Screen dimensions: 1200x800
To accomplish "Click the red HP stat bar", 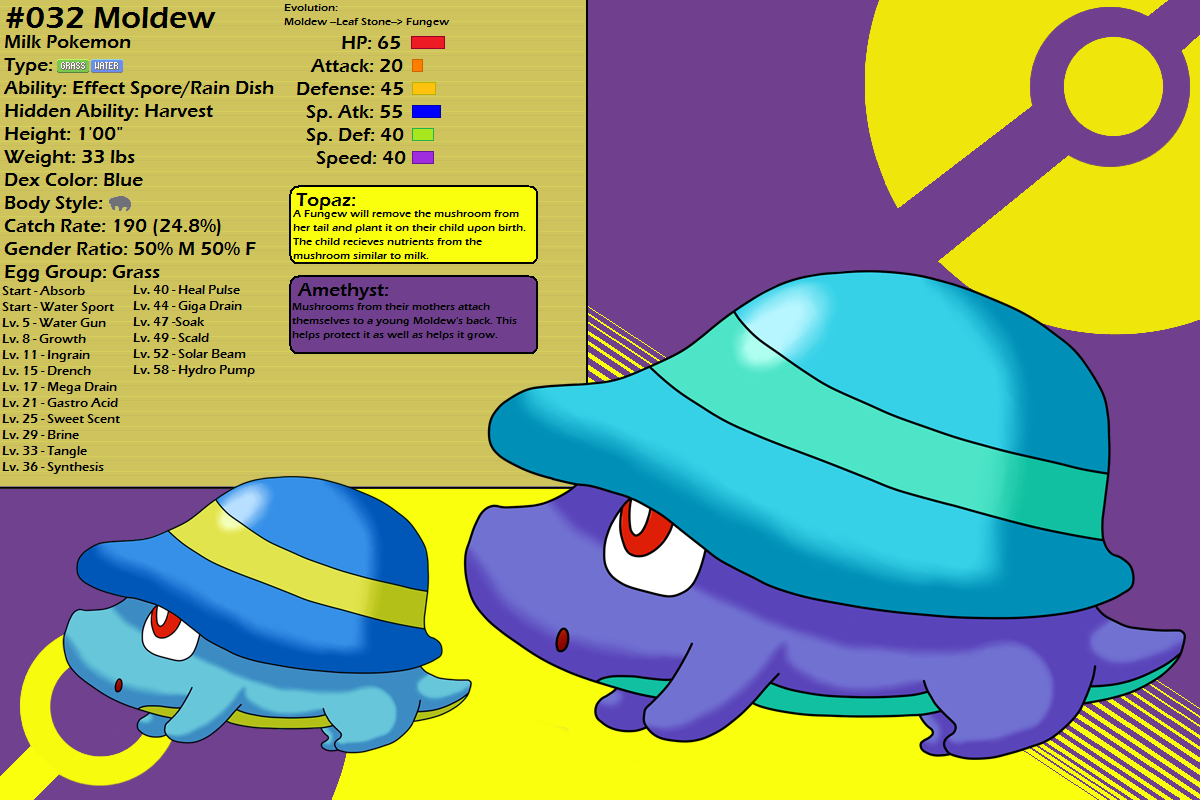I will click(x=427, y=42).
